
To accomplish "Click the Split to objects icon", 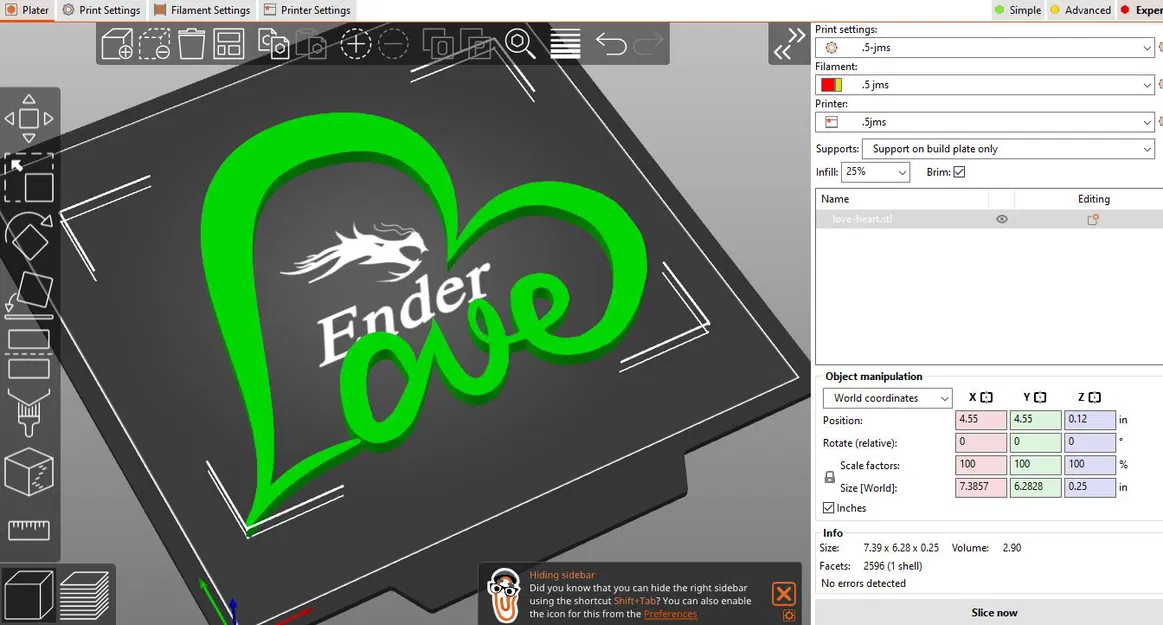I will pos(438,44).
